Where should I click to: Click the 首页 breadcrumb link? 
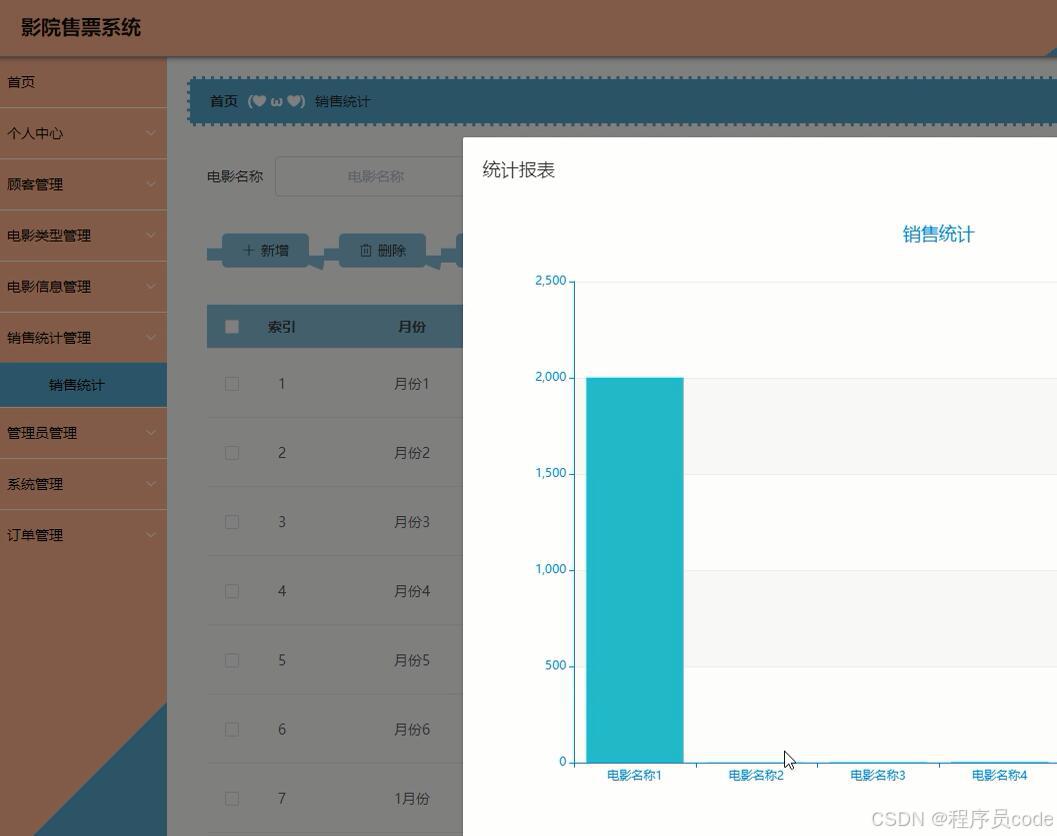(224, 101)
